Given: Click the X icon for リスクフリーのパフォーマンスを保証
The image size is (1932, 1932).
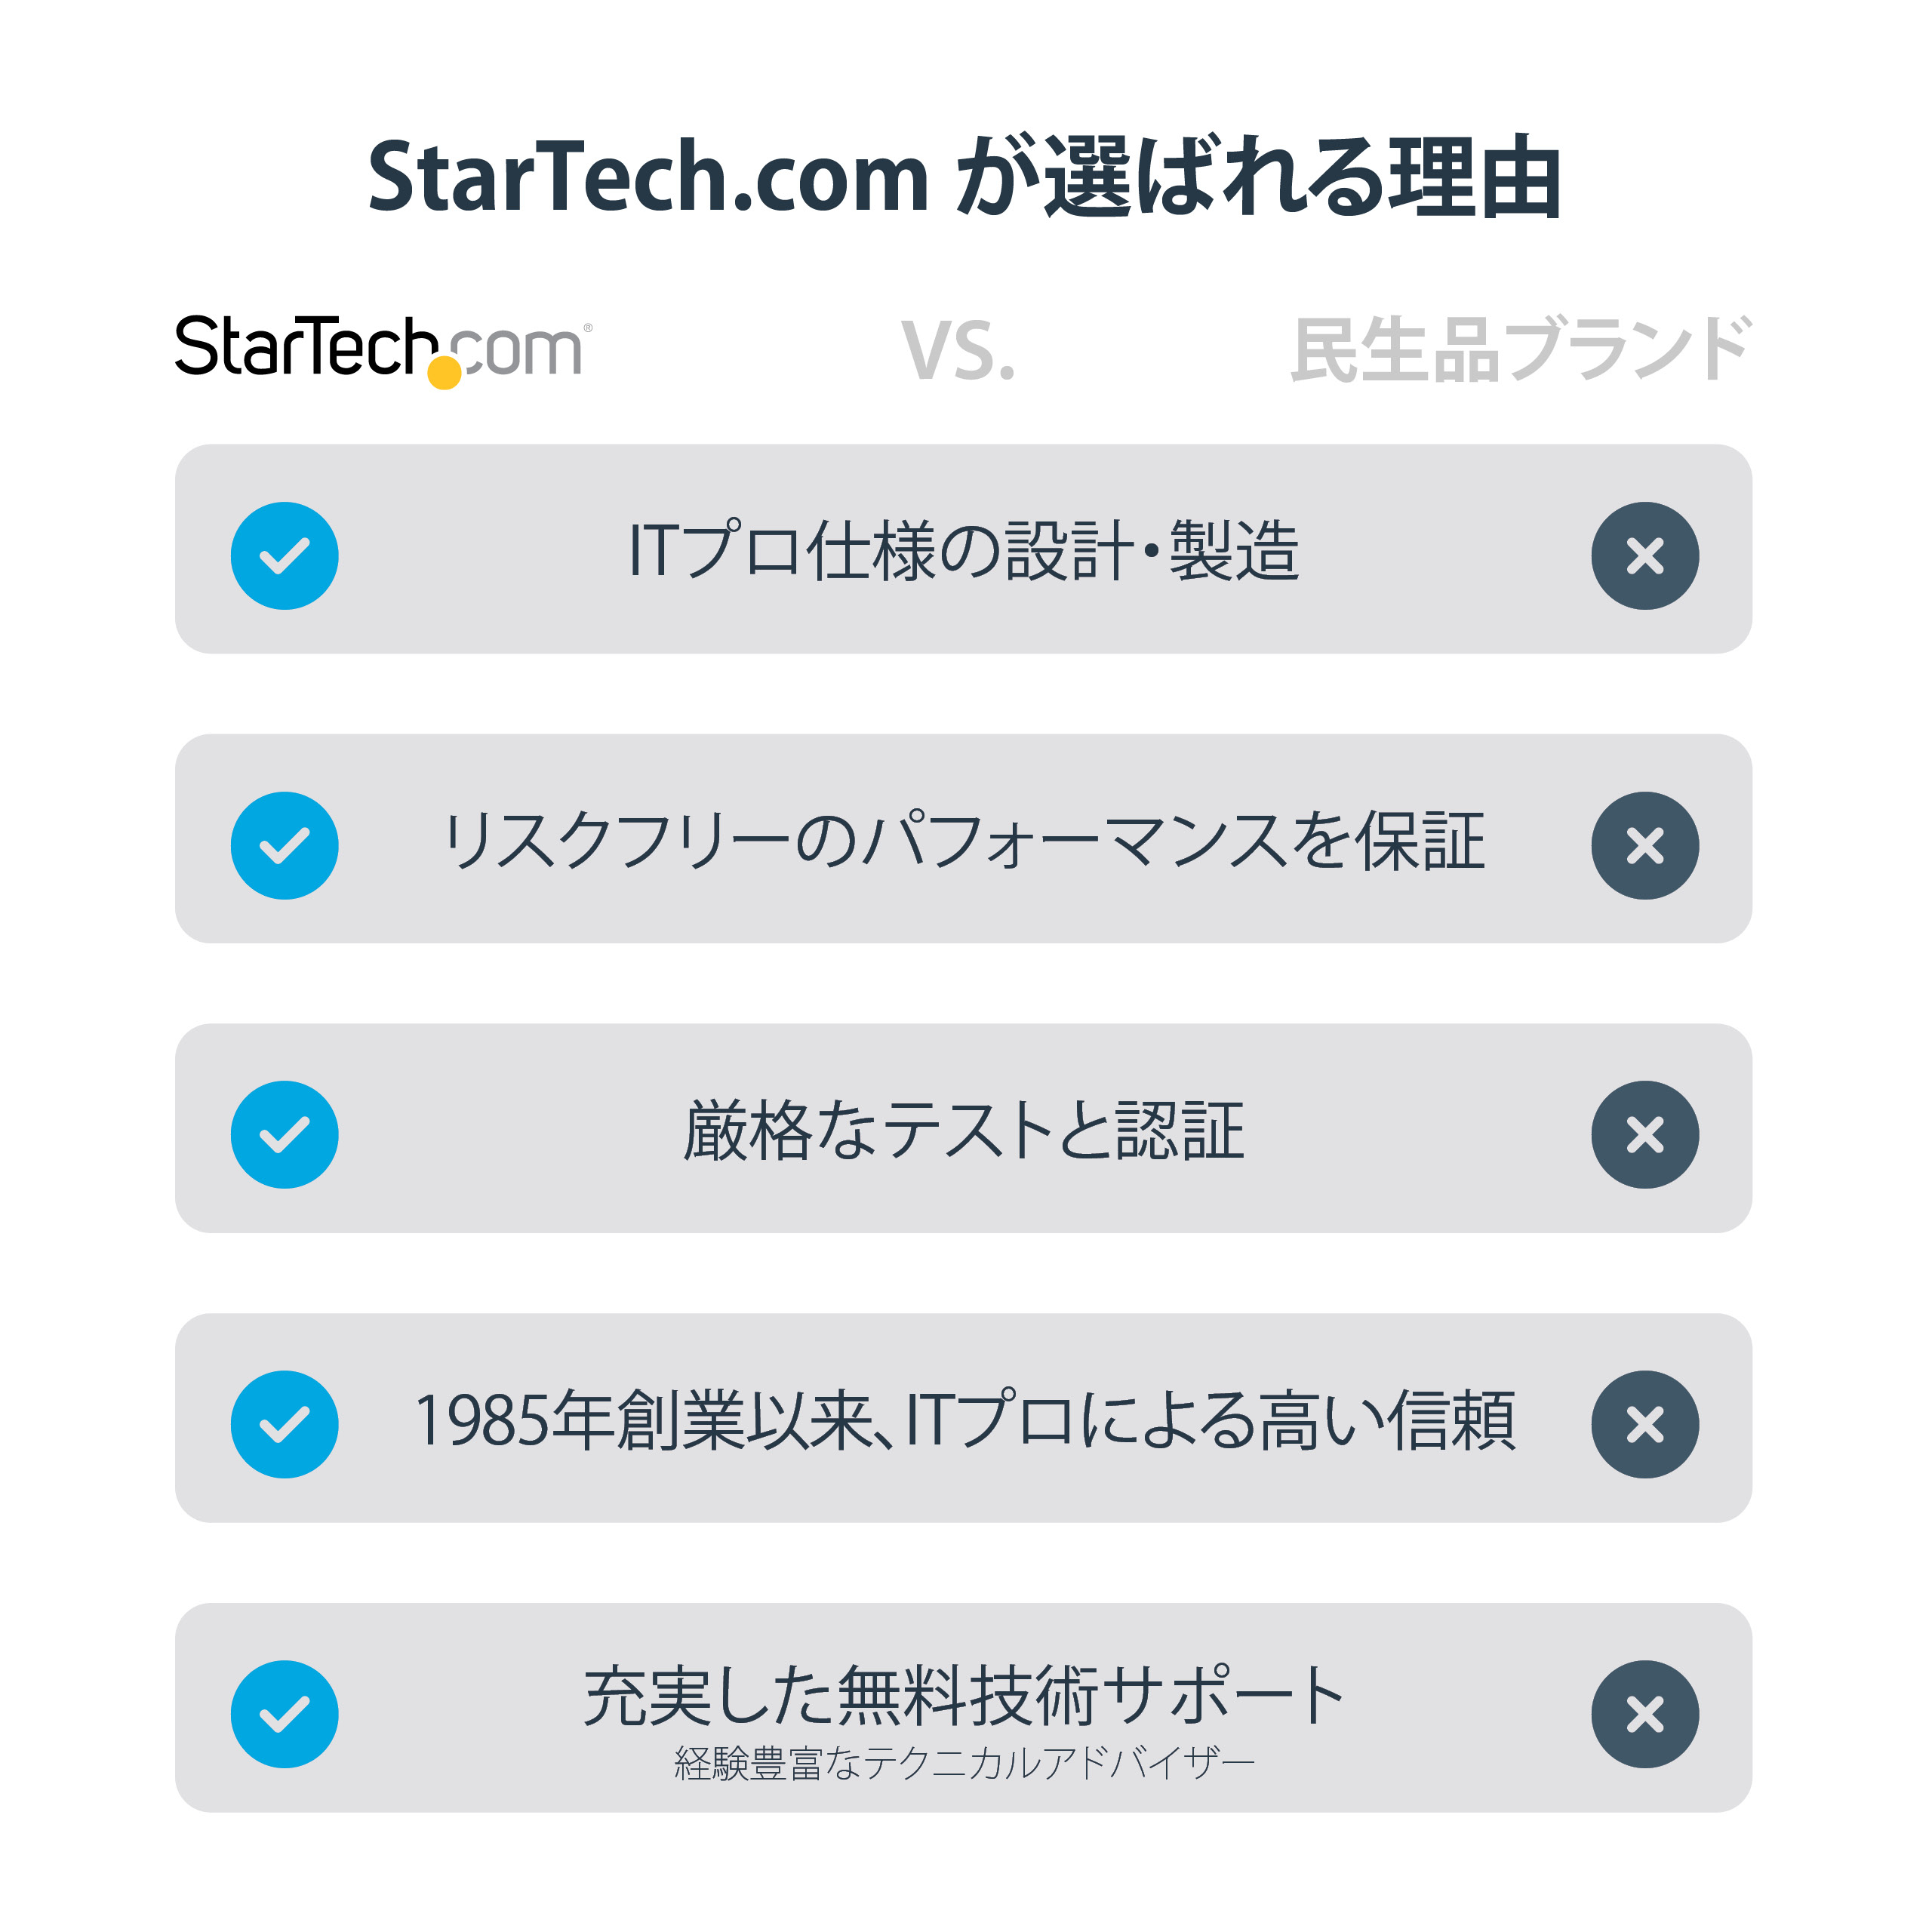Looking at the screenshot, I should [x=1645, y=846].
